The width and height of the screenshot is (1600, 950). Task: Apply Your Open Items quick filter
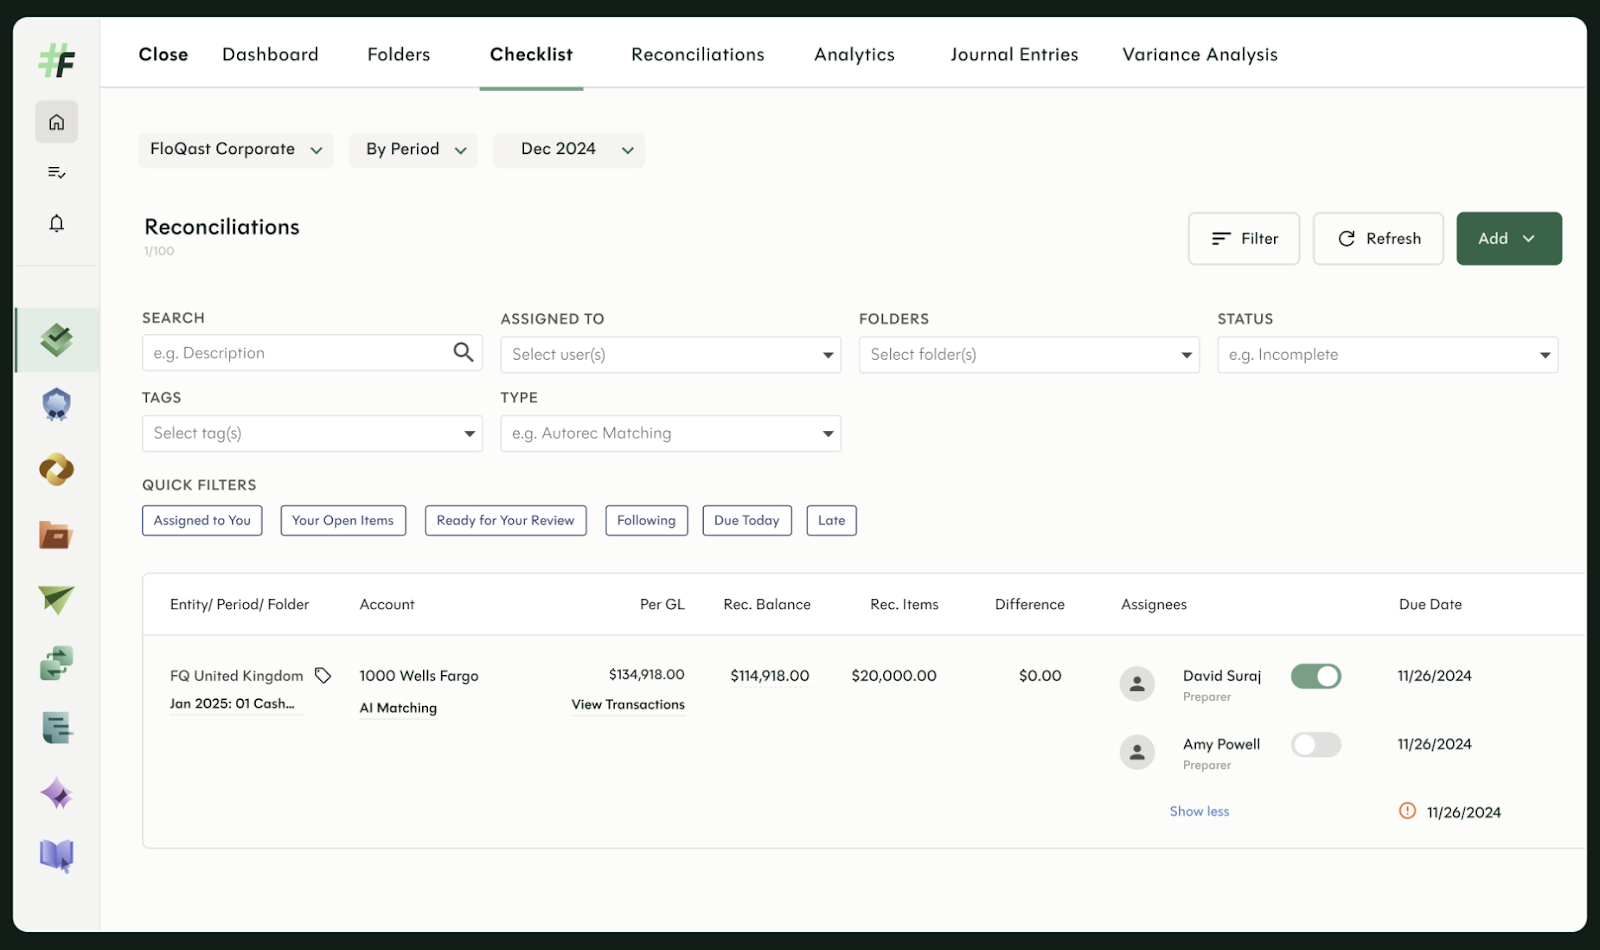click(343, 520)
